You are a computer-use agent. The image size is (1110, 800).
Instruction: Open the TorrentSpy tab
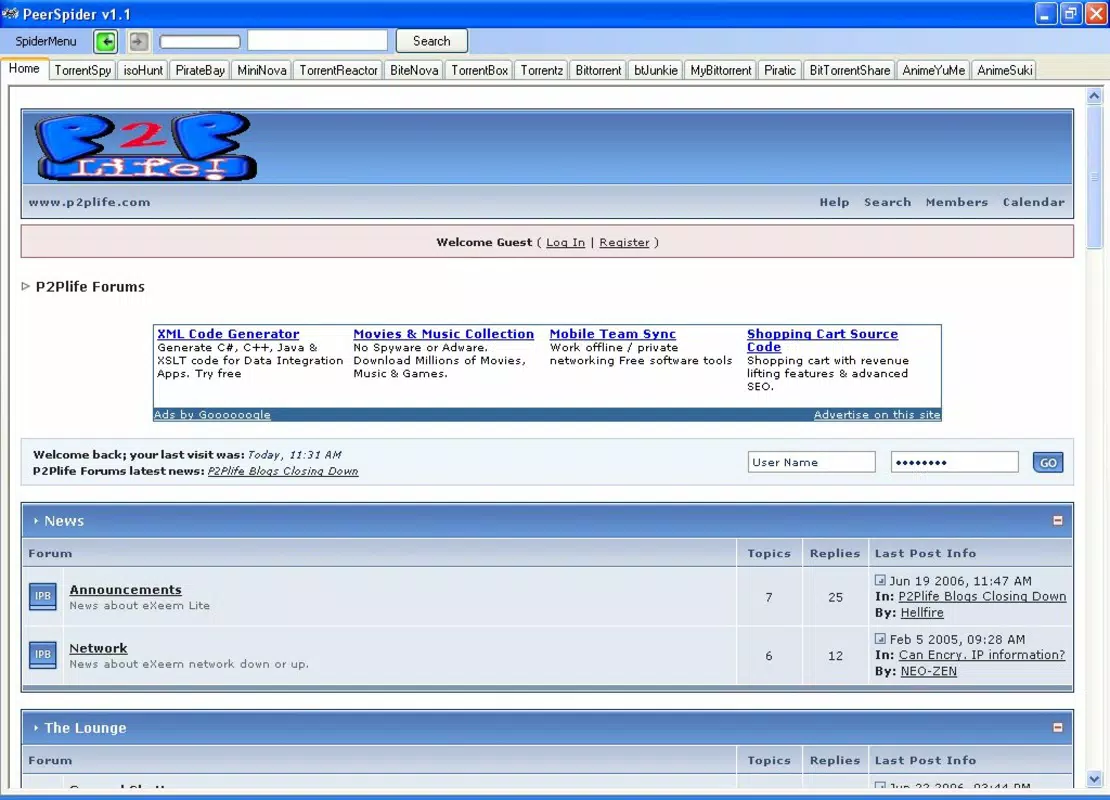[x=83, y=70]
